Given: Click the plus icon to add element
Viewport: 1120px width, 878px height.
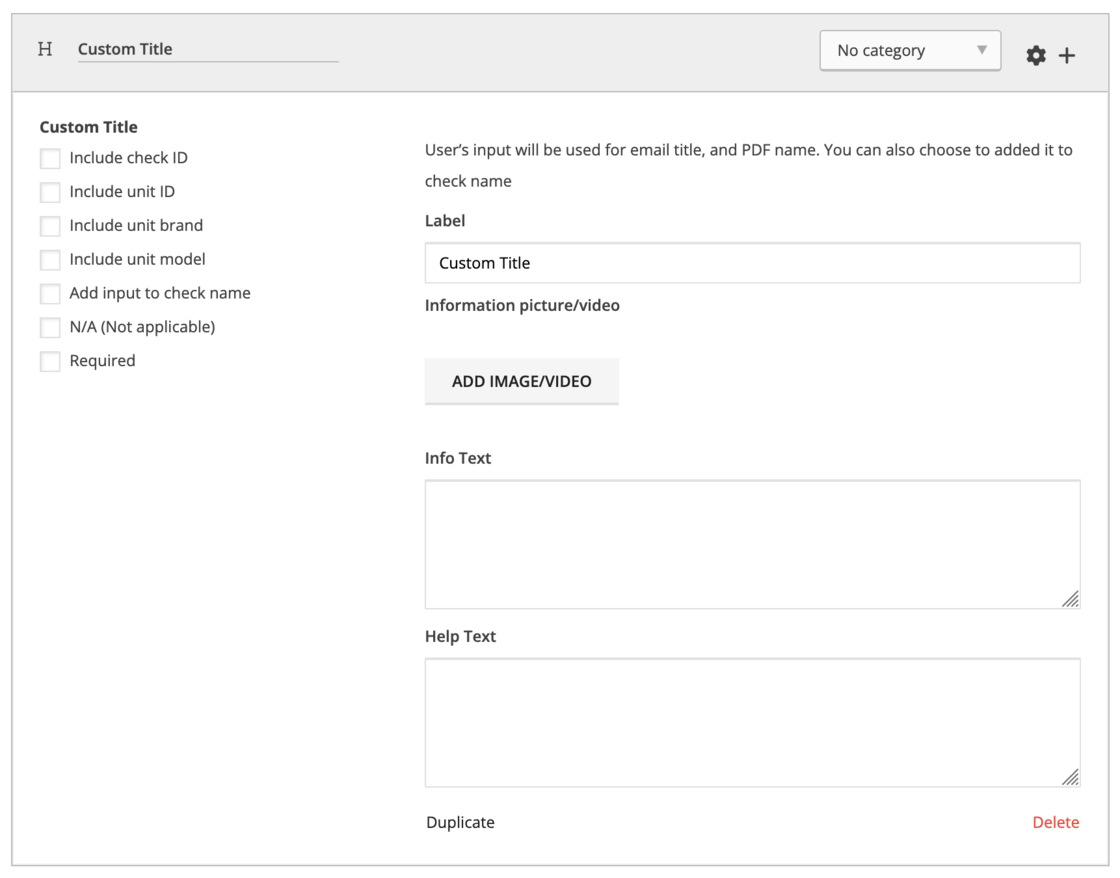Looking at the screenshot, I should (1067, 56).
